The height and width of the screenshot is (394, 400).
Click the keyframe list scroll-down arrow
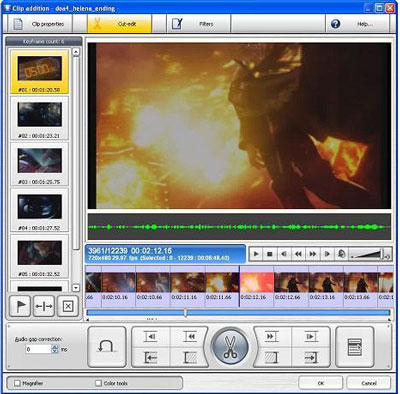point(76,287)
